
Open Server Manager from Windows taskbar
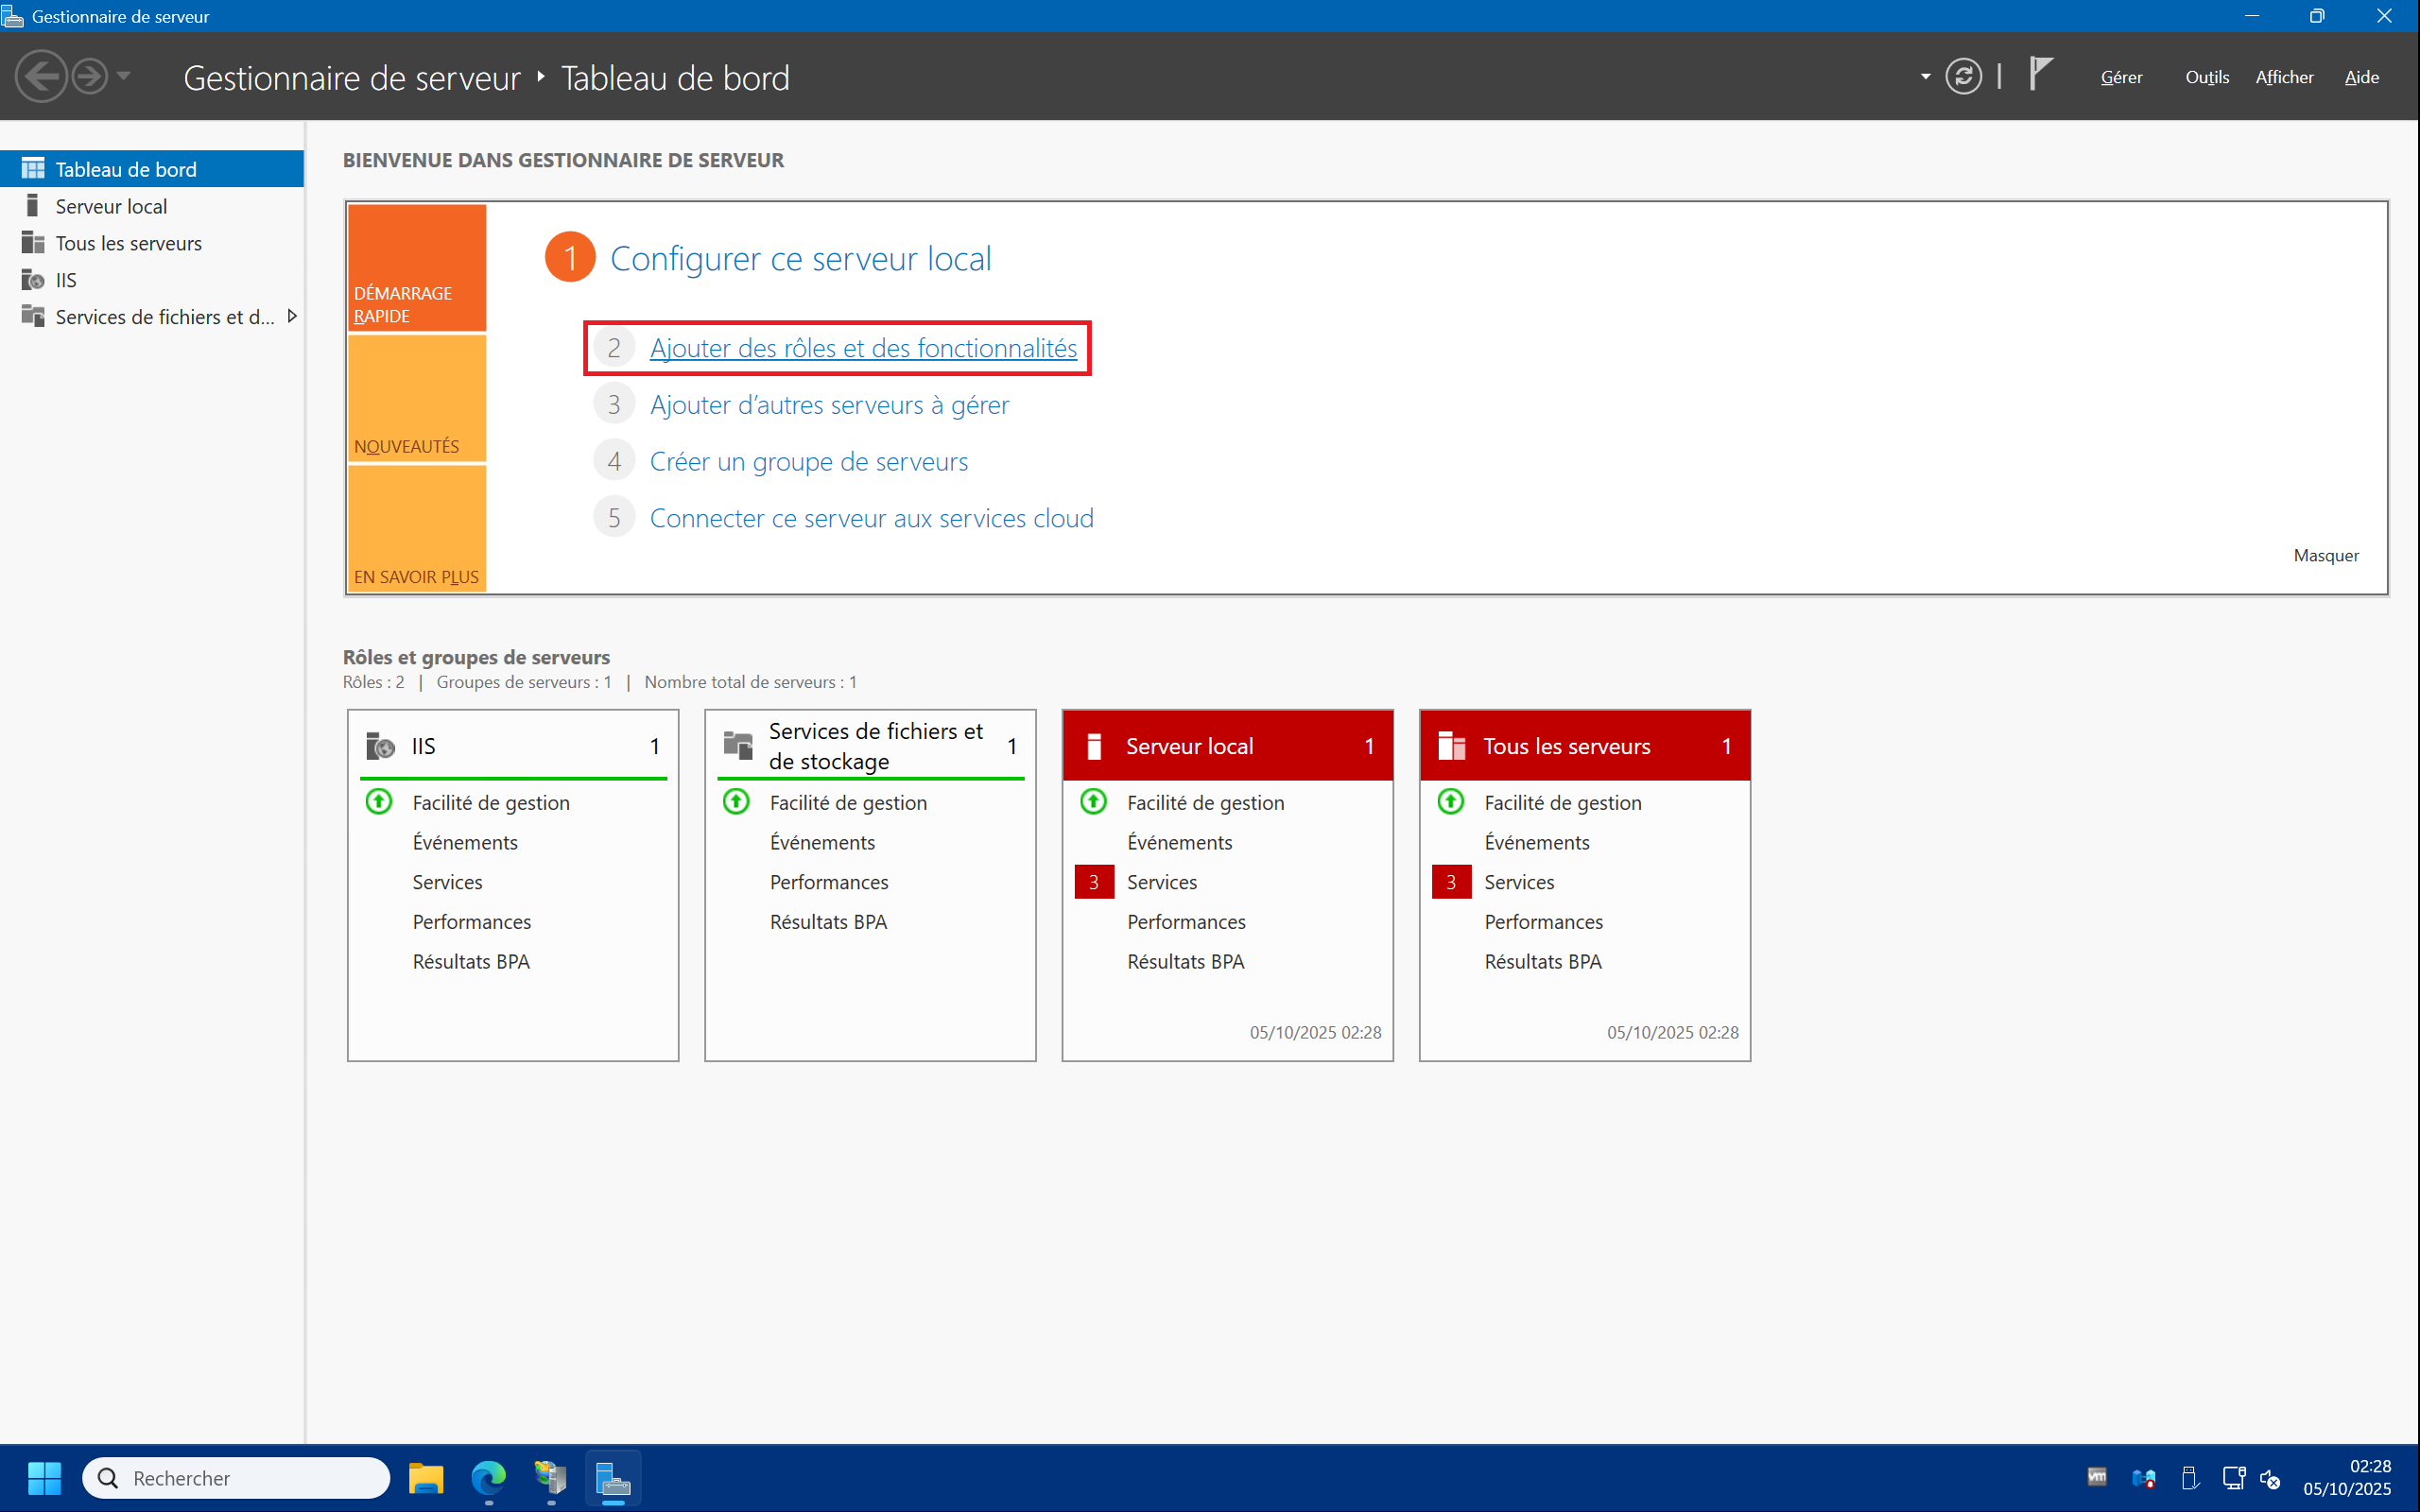point(612,1478)
